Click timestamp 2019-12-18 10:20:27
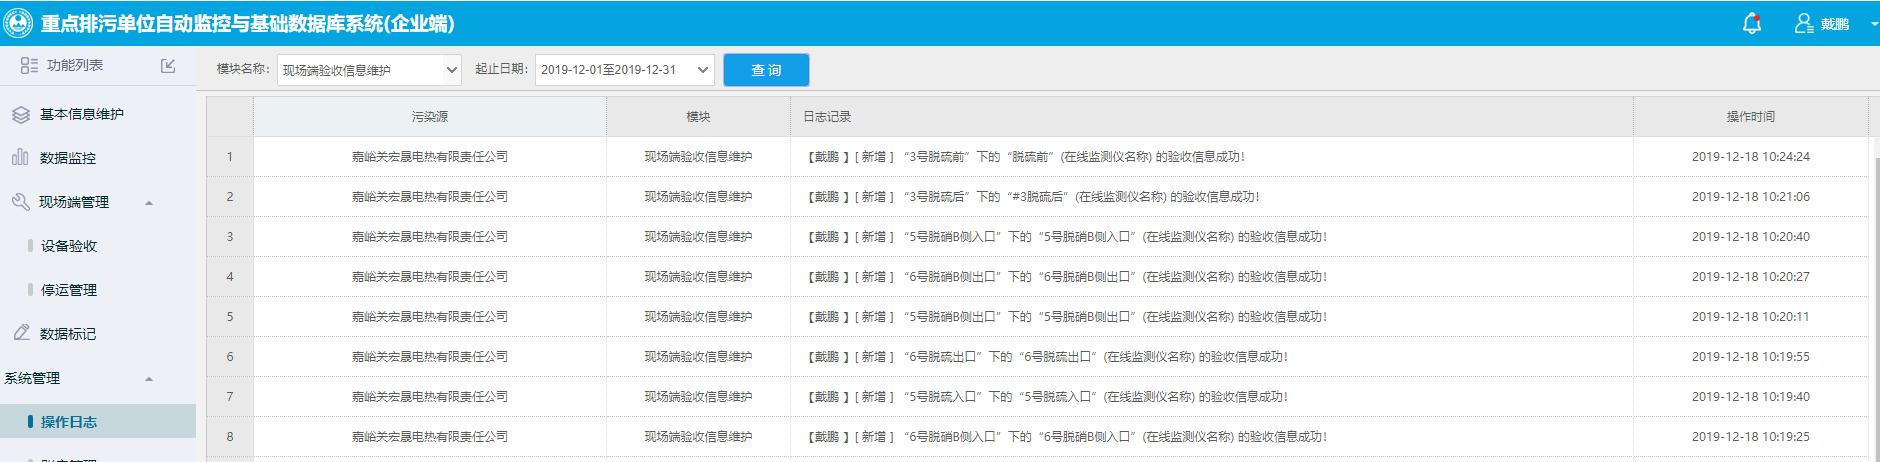Viewport: 1880px width, 462px height. [x=1751, y=277]
